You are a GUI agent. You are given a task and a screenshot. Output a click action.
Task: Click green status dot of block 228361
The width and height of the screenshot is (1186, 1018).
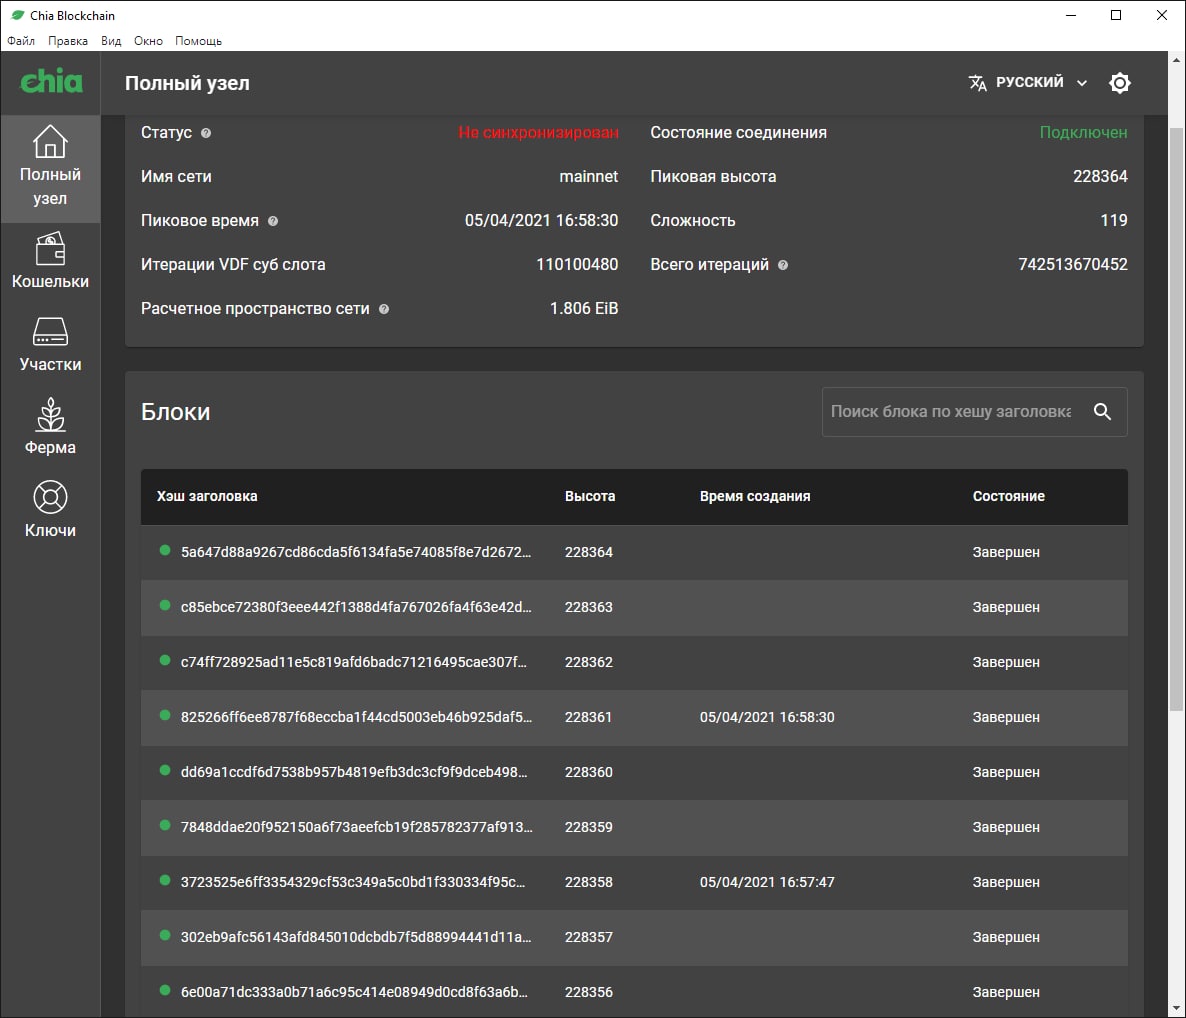point(165,715)
